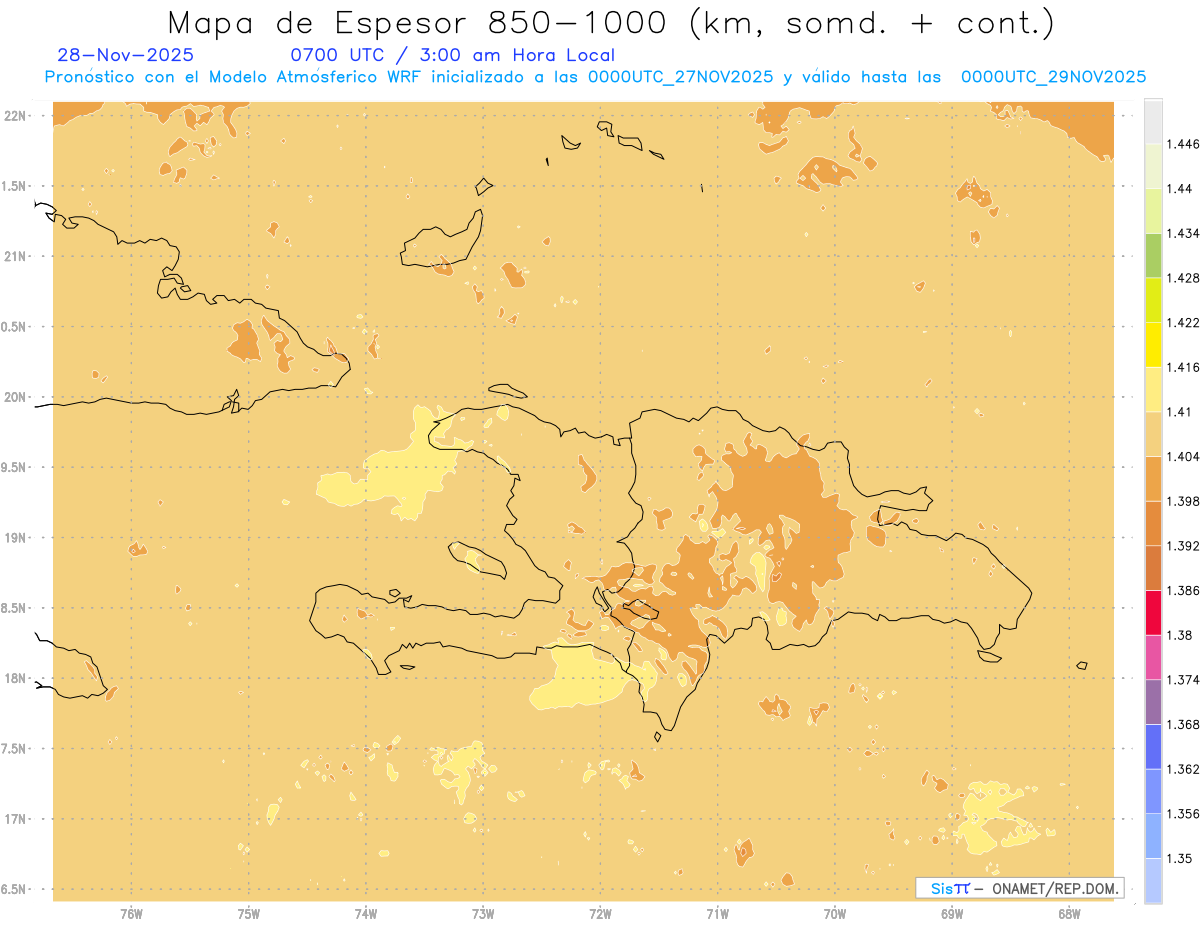Click the '75W' longitude label
Screen dimensions: 1200x927
pyautogui.click(x=249, y=914)
